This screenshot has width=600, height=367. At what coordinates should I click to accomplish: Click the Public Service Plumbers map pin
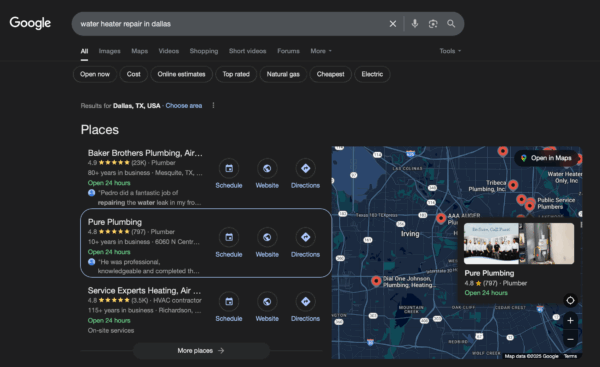[530, 206]
